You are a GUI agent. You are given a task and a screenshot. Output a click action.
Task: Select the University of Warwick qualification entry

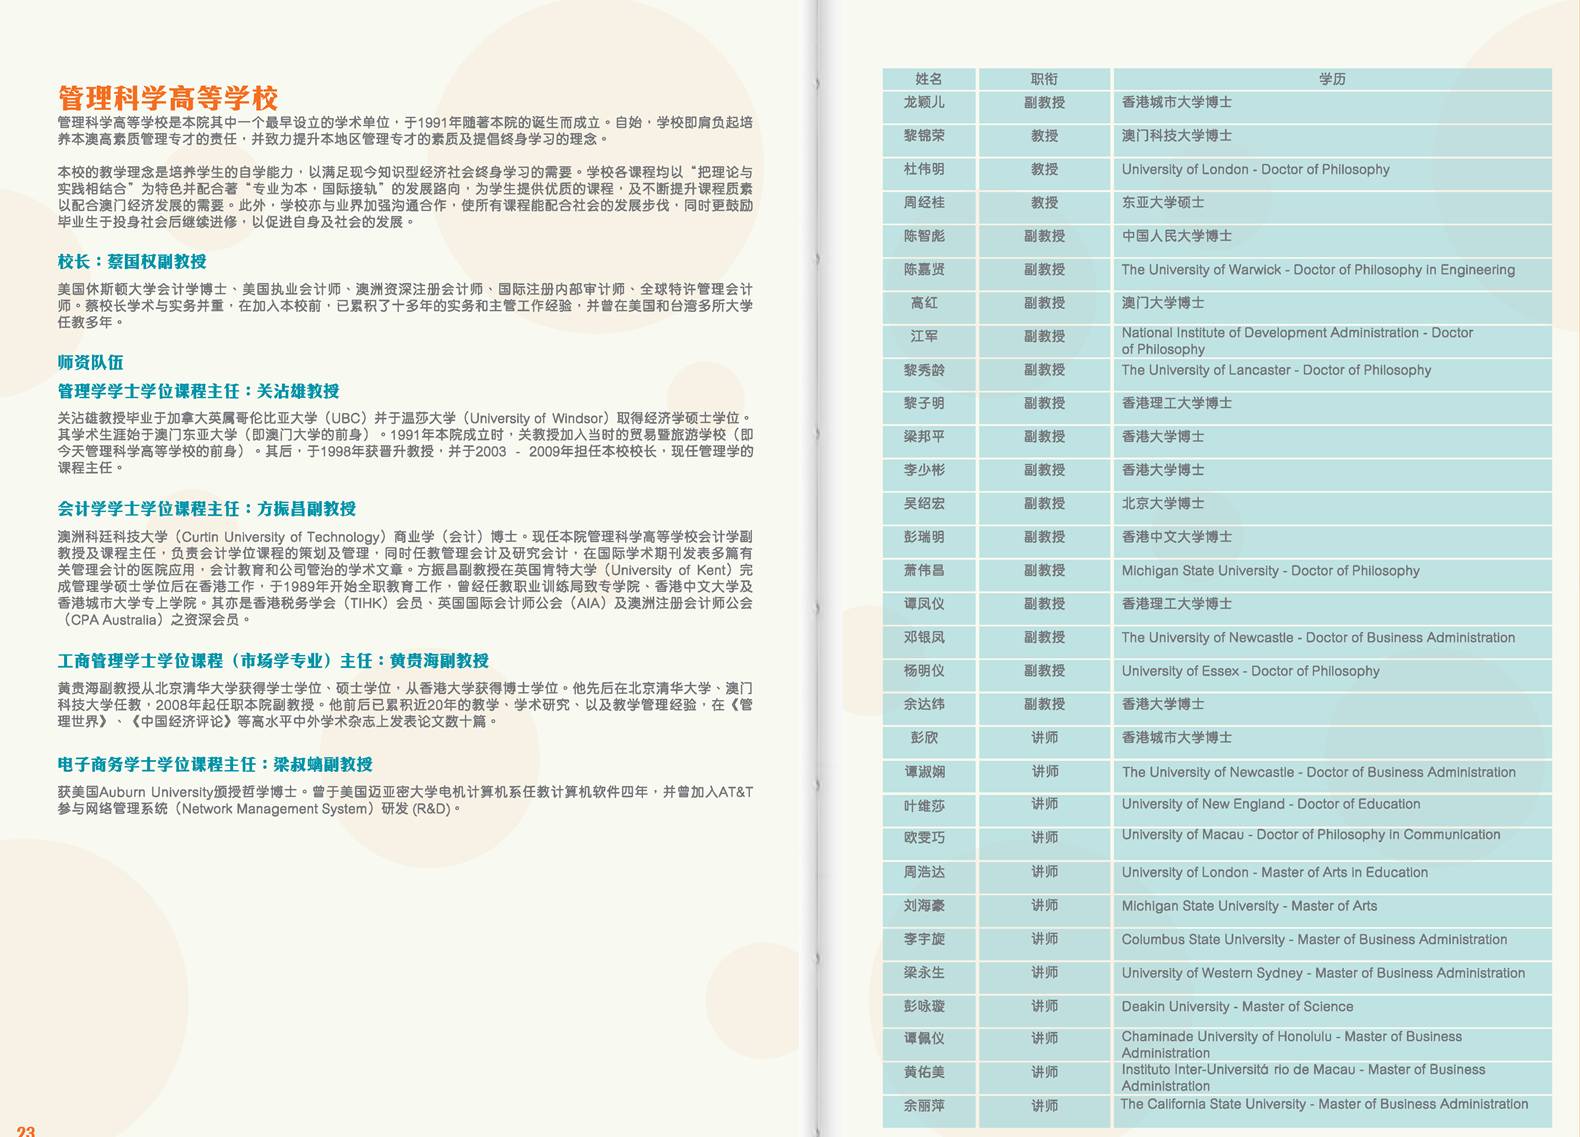point(1317,270)
